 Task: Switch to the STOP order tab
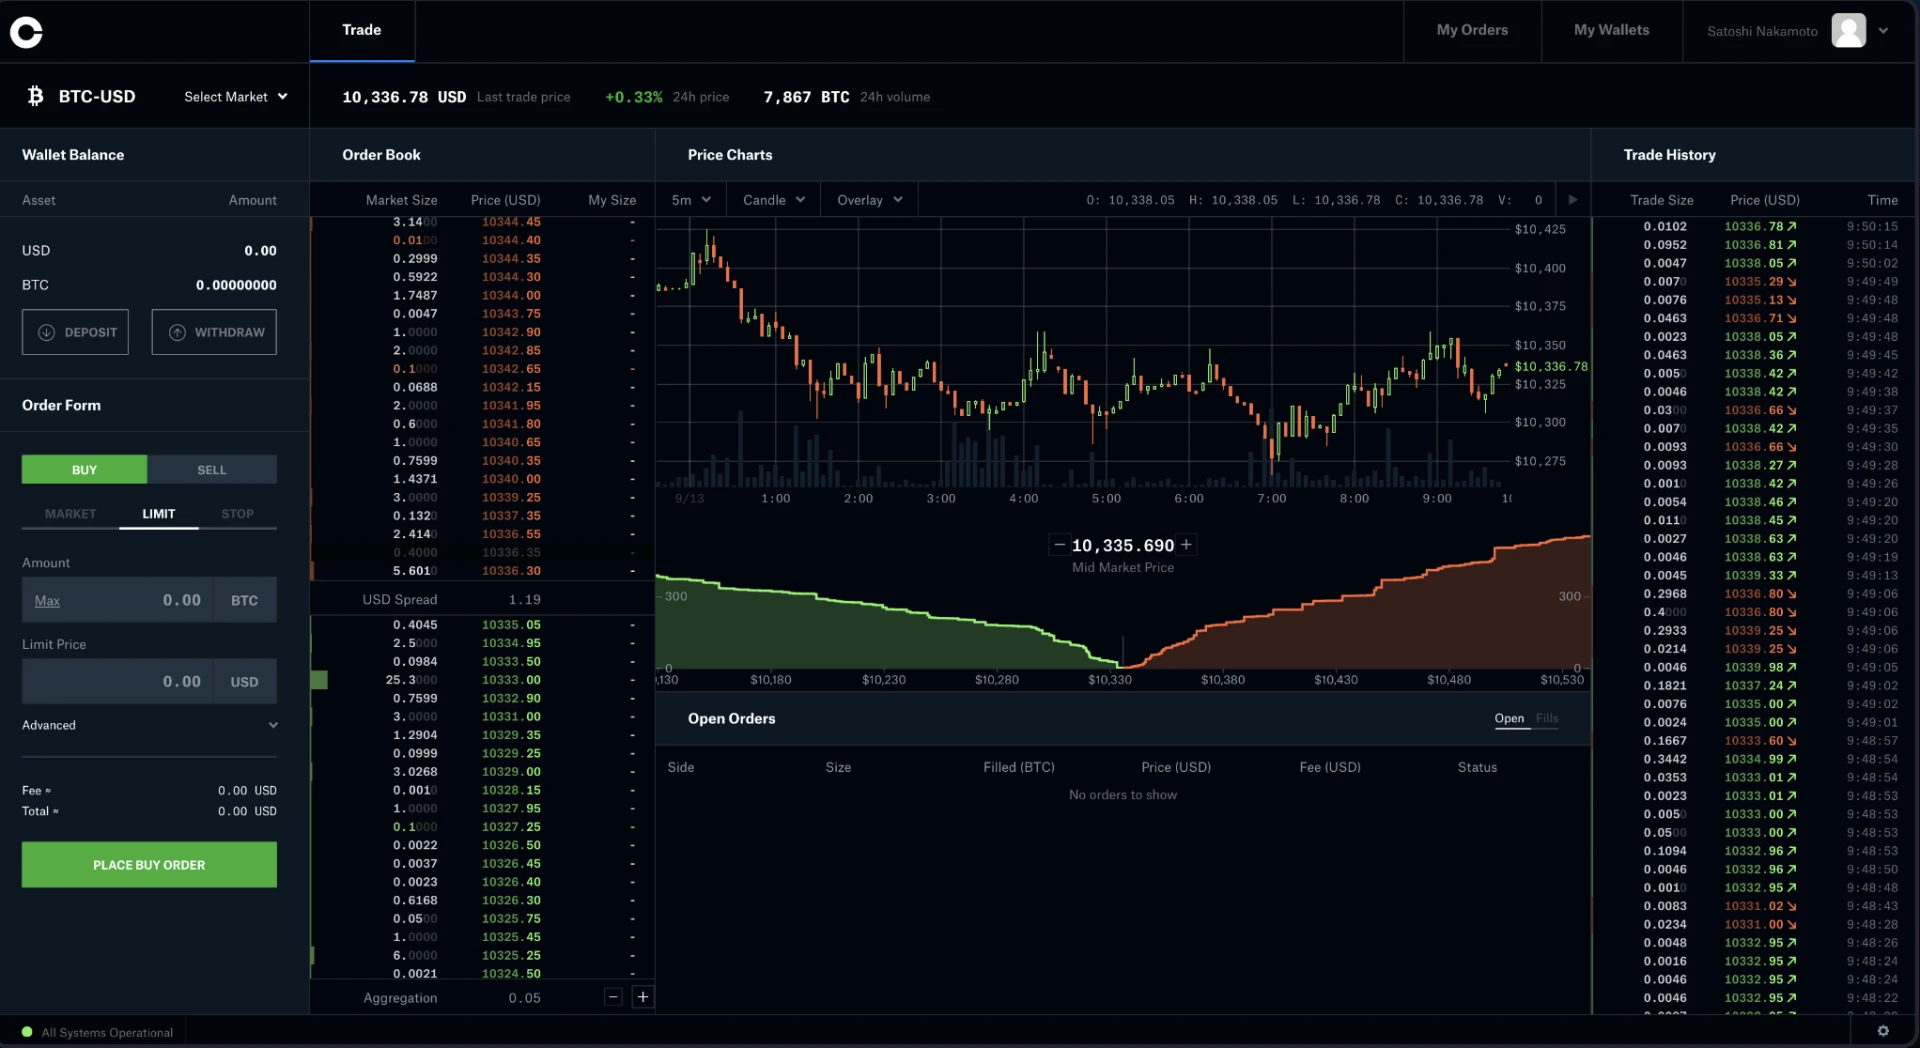pos(236,513)
